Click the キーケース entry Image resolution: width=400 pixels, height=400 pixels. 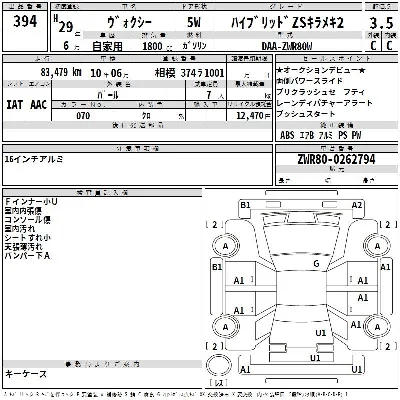click(26, 374)
